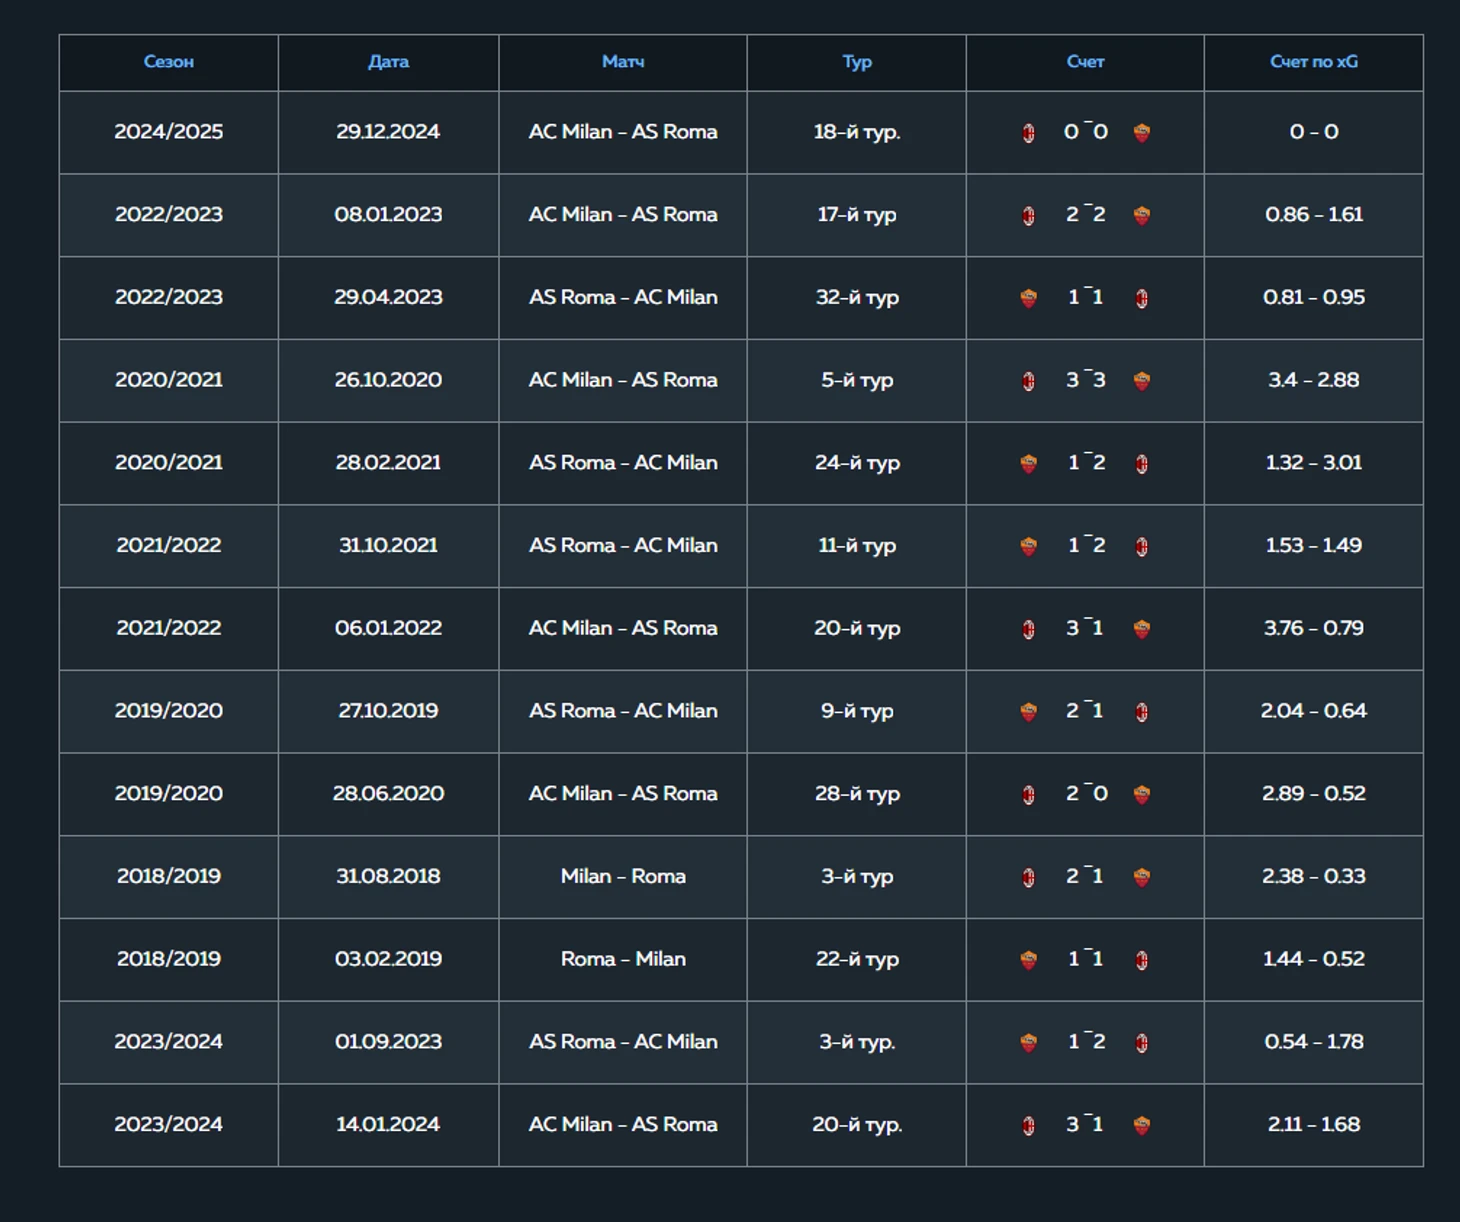Click the Сезон column header
The width and height of the screenshot is (1460, 1222).
click(x=168, y=62)
